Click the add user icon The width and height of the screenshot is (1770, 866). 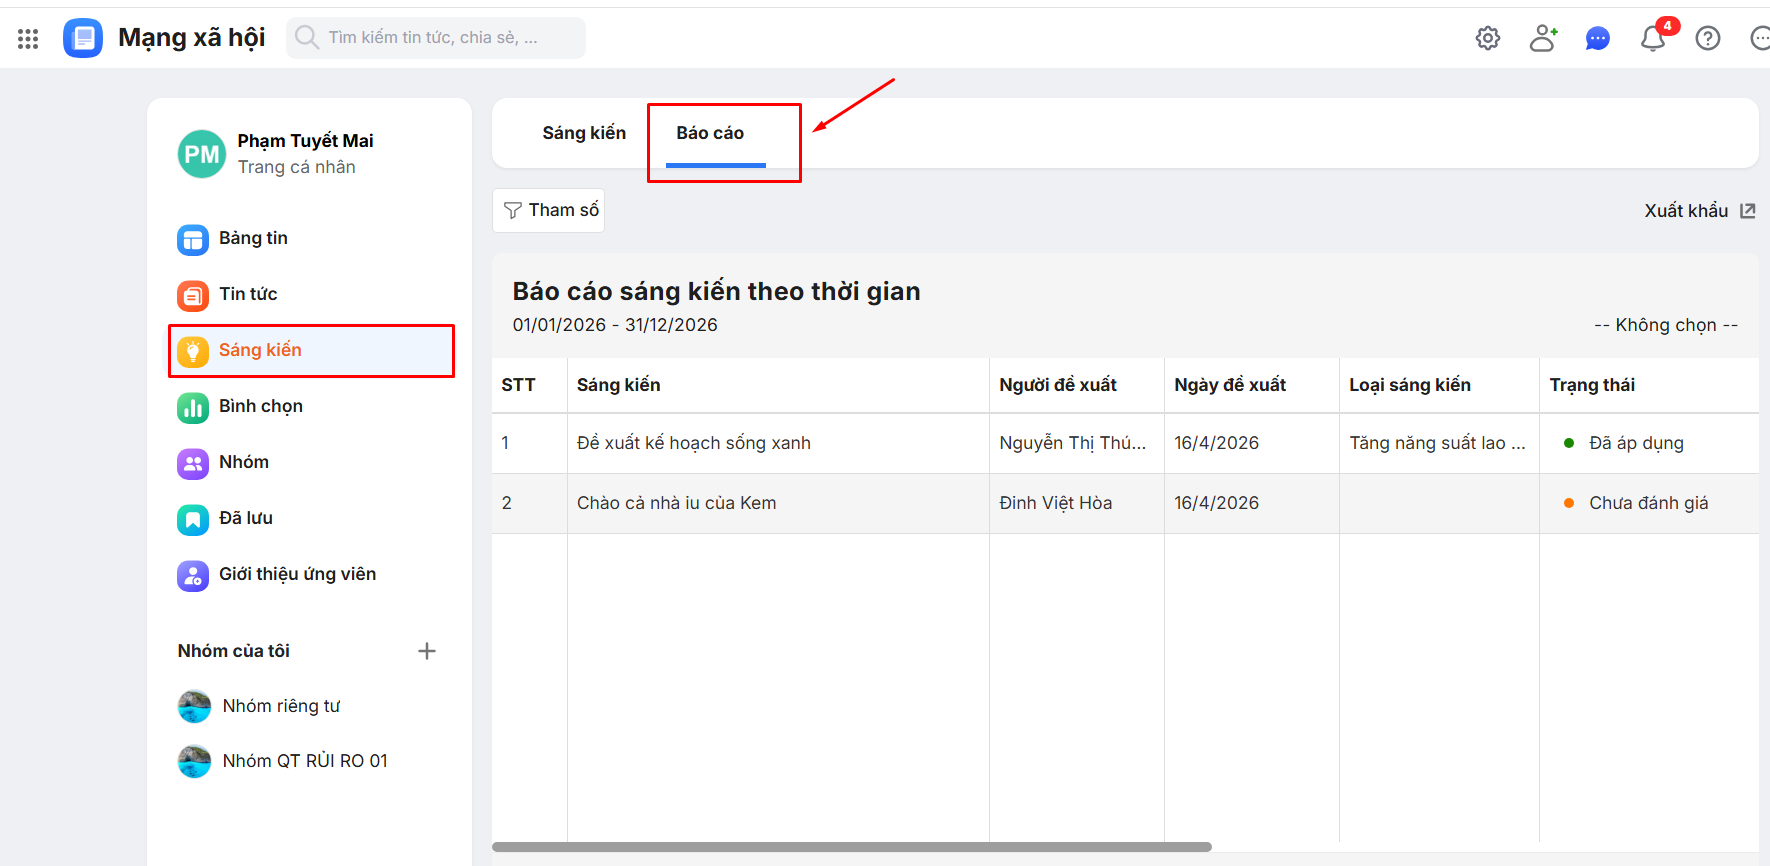point(1543,38)
